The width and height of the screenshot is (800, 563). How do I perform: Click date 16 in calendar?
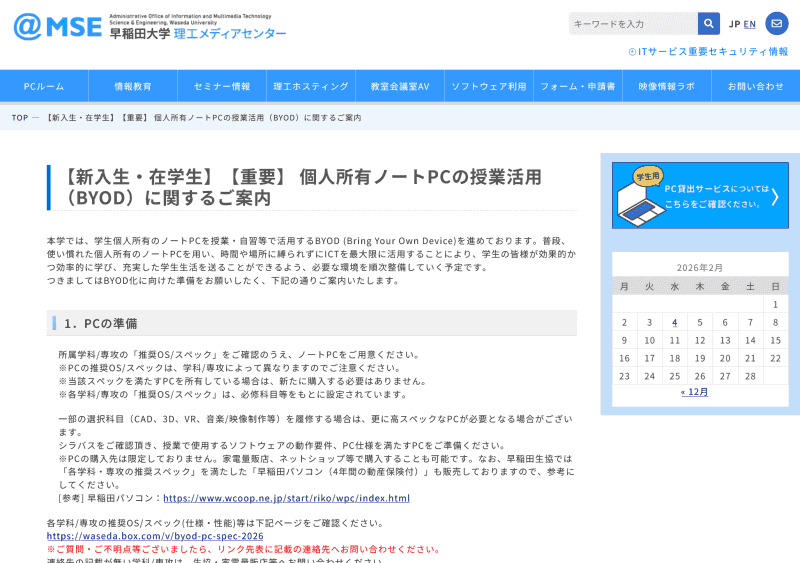click(x=624, y=358)
